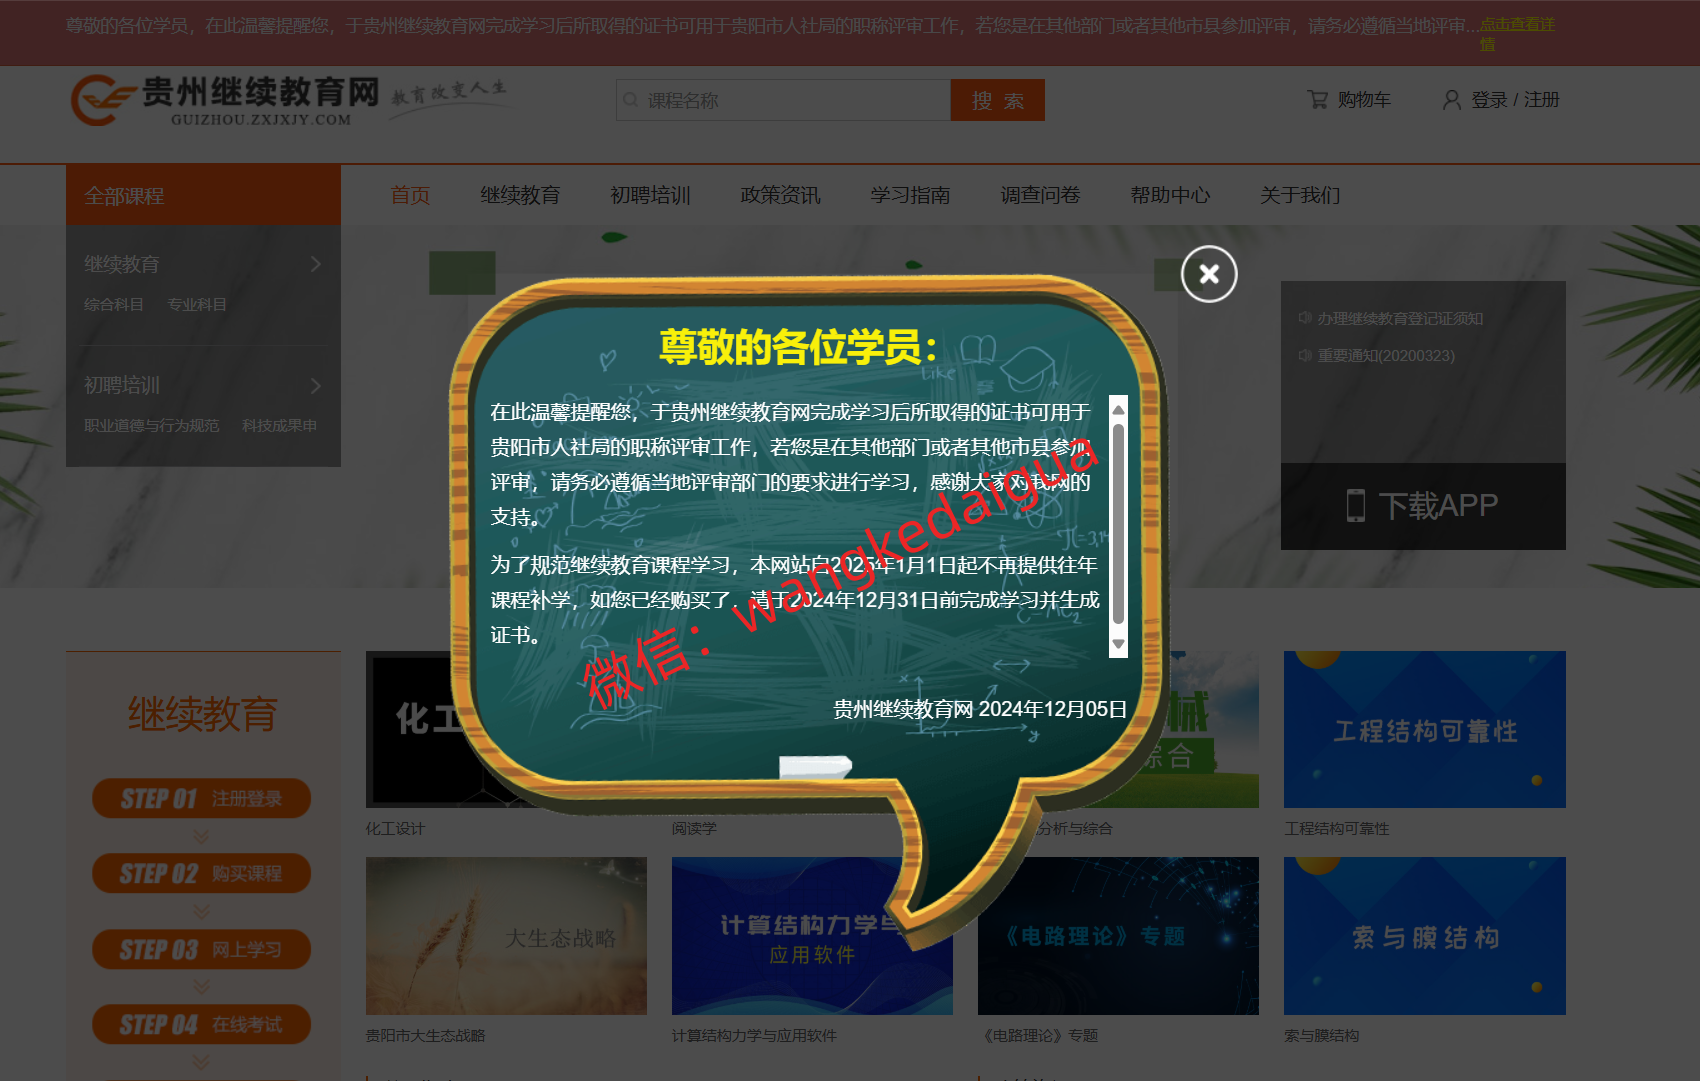
Task: Open the 办理继续教育登记证须知 notice
Action: (1400, 318)
